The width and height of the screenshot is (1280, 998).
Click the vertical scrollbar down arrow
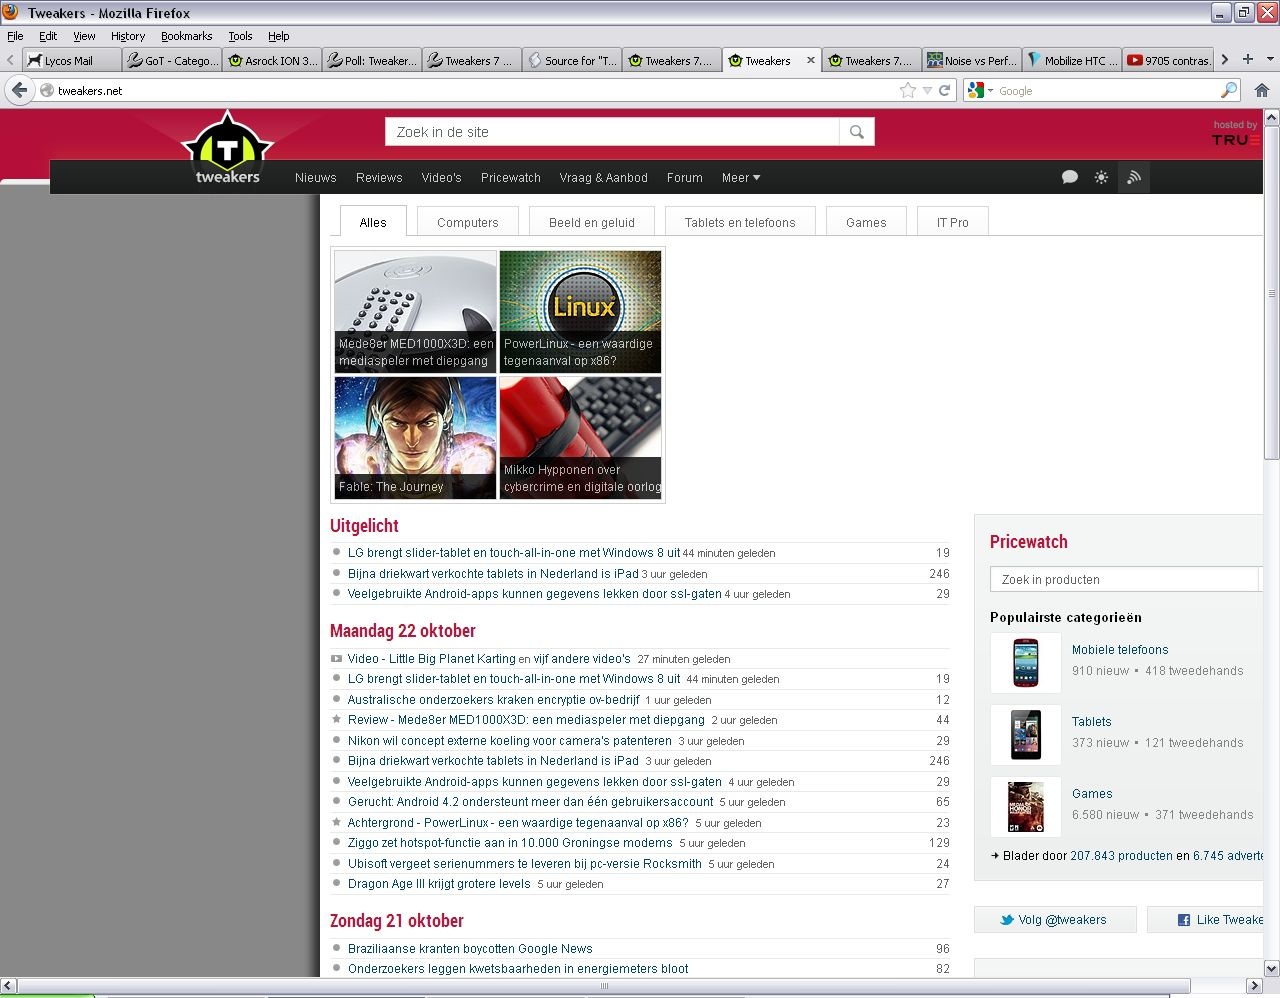point(1271,968)
